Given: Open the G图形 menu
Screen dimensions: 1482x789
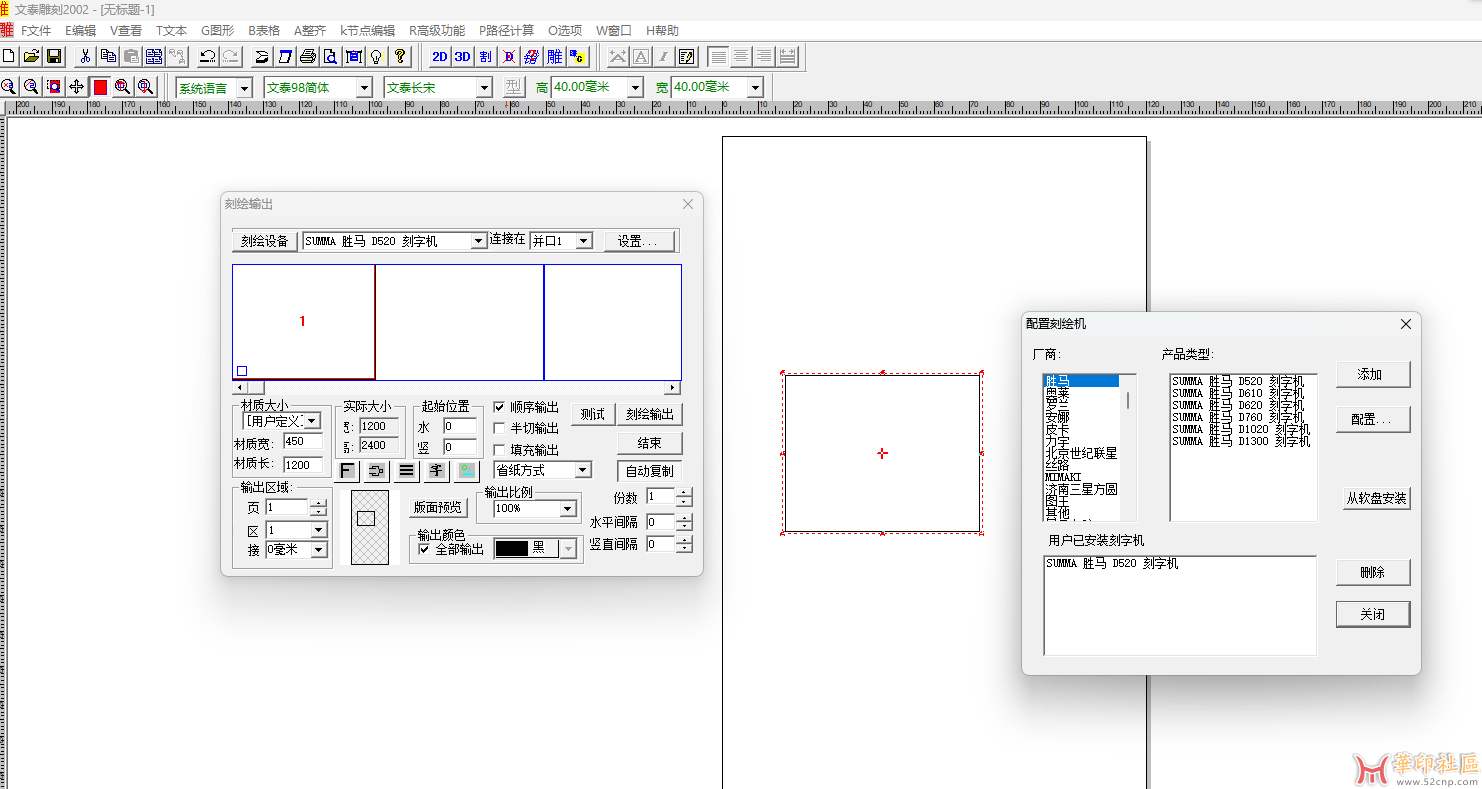Looking at the screenshot, I should (218, 31).
